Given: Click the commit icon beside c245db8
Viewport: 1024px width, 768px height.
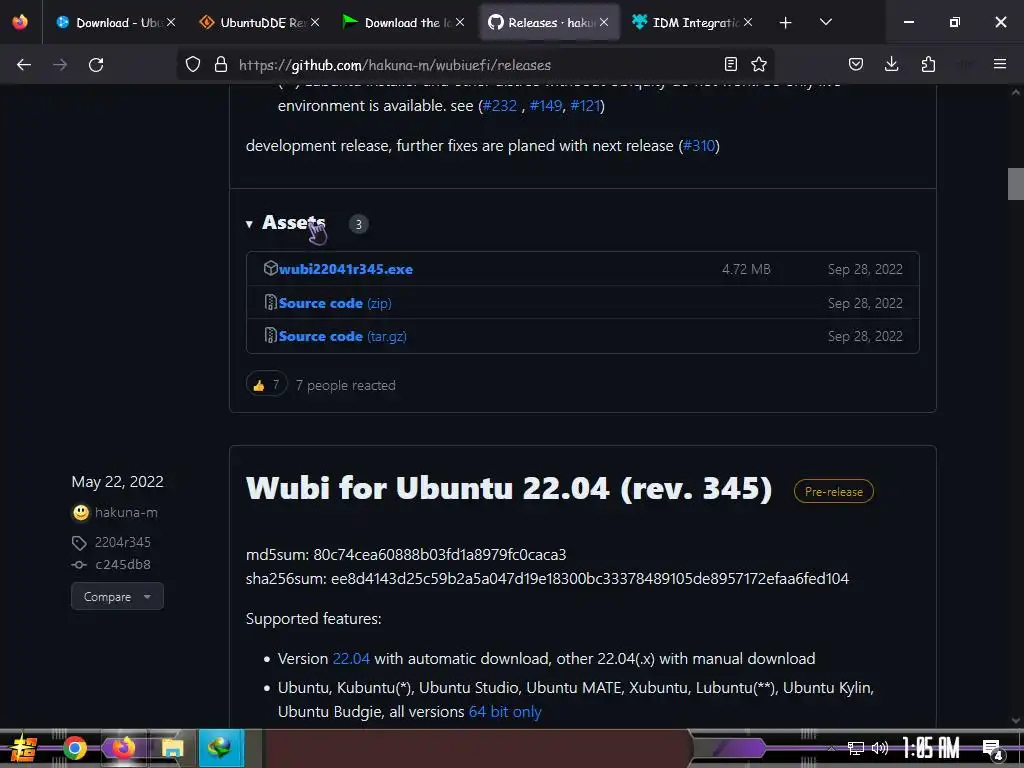Looking at the screenshot, I should (x=79, y=565).
